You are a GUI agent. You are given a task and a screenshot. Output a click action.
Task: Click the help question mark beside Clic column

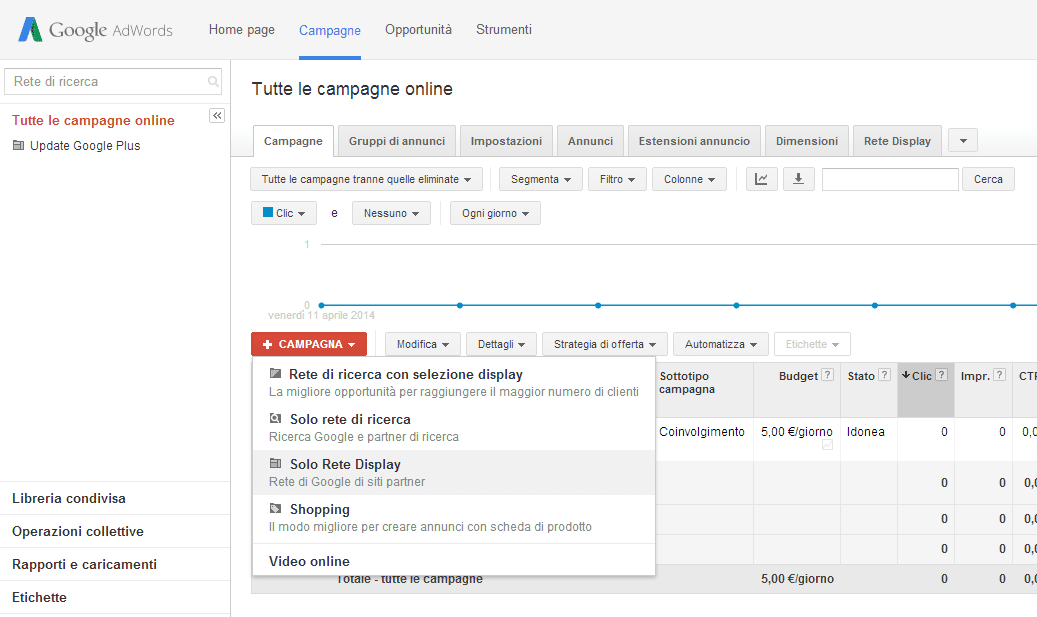[x=942, y=375]
